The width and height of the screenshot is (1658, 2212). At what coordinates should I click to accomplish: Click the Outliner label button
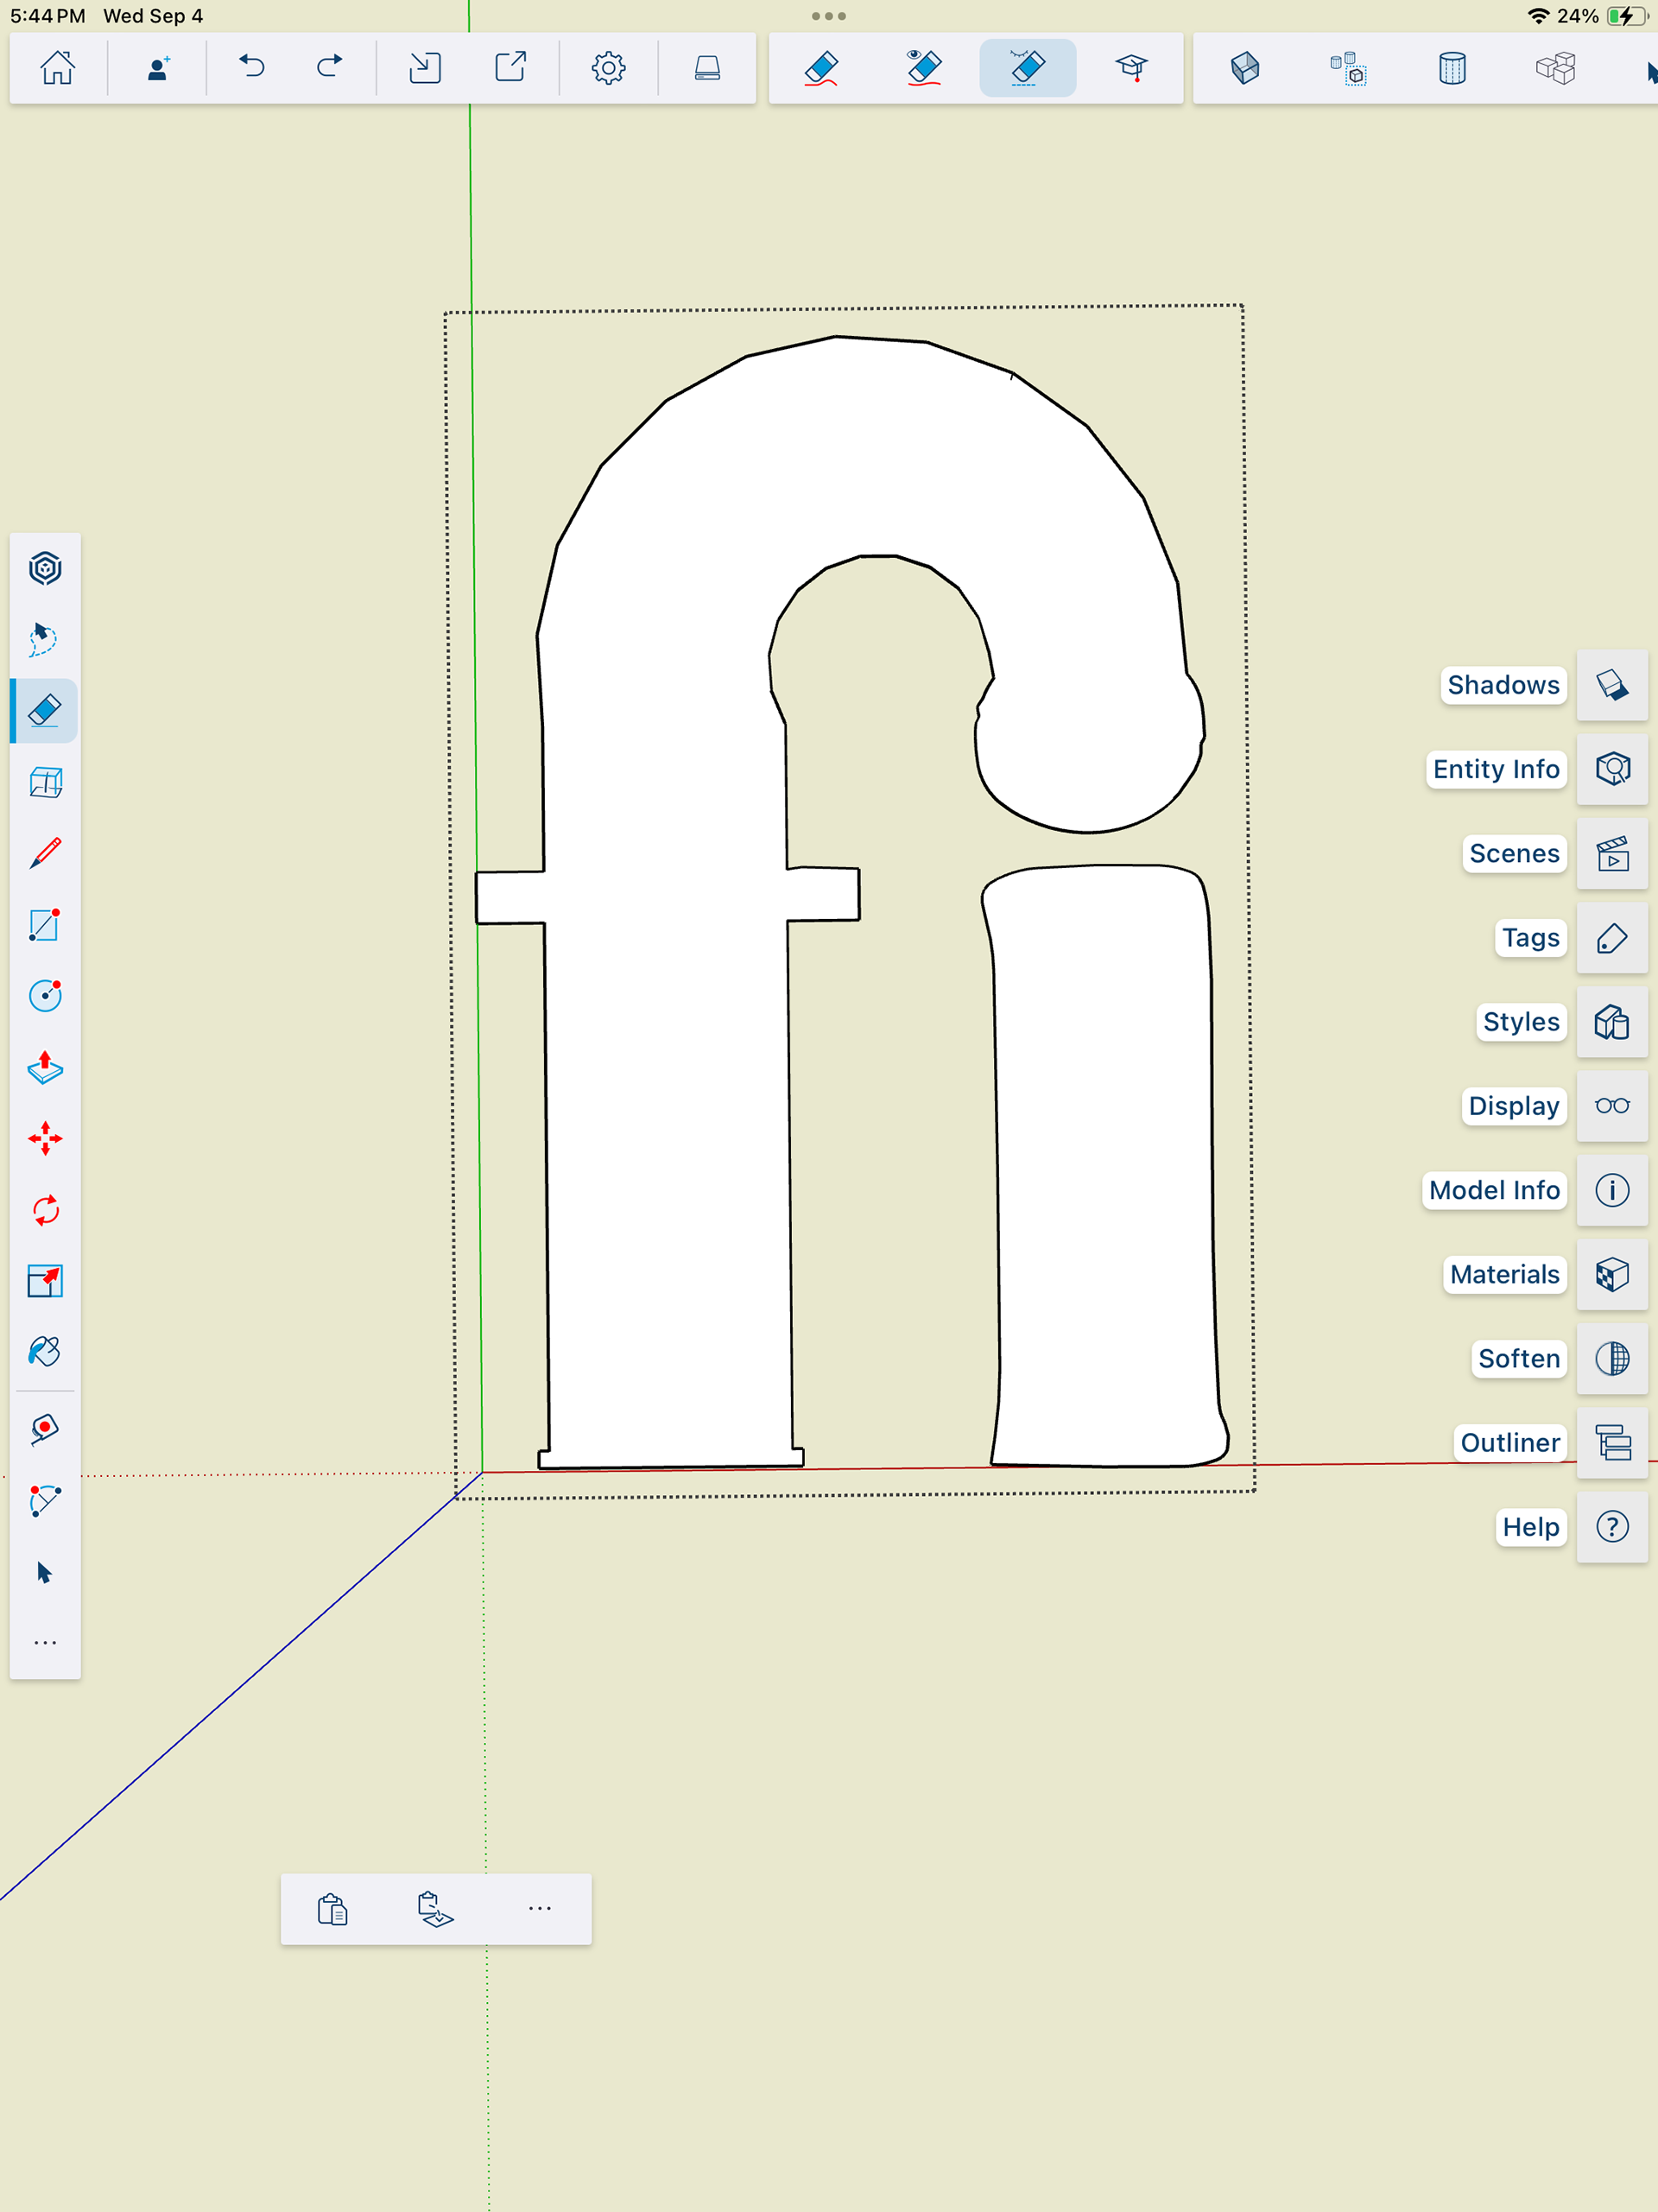(x=1509, y=1442)
